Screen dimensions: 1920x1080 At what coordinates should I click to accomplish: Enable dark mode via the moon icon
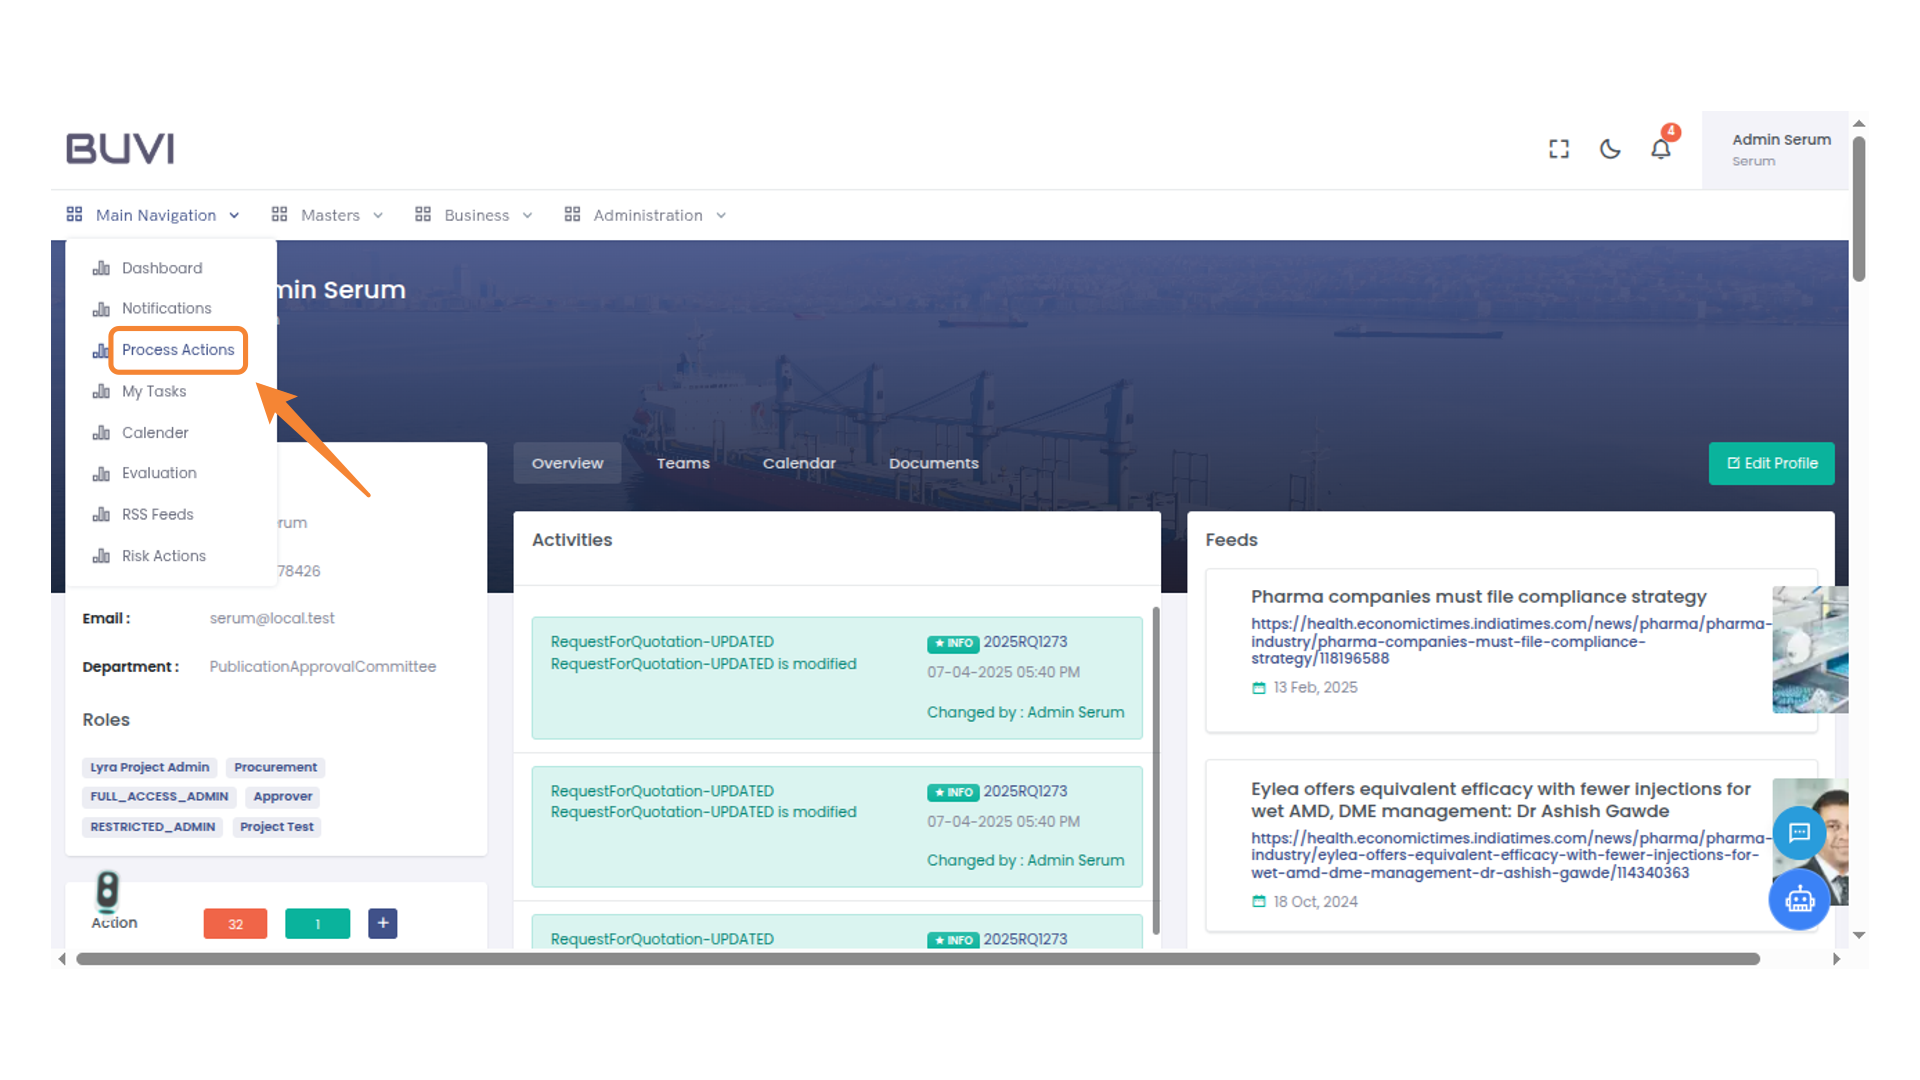coord(1610,148)
